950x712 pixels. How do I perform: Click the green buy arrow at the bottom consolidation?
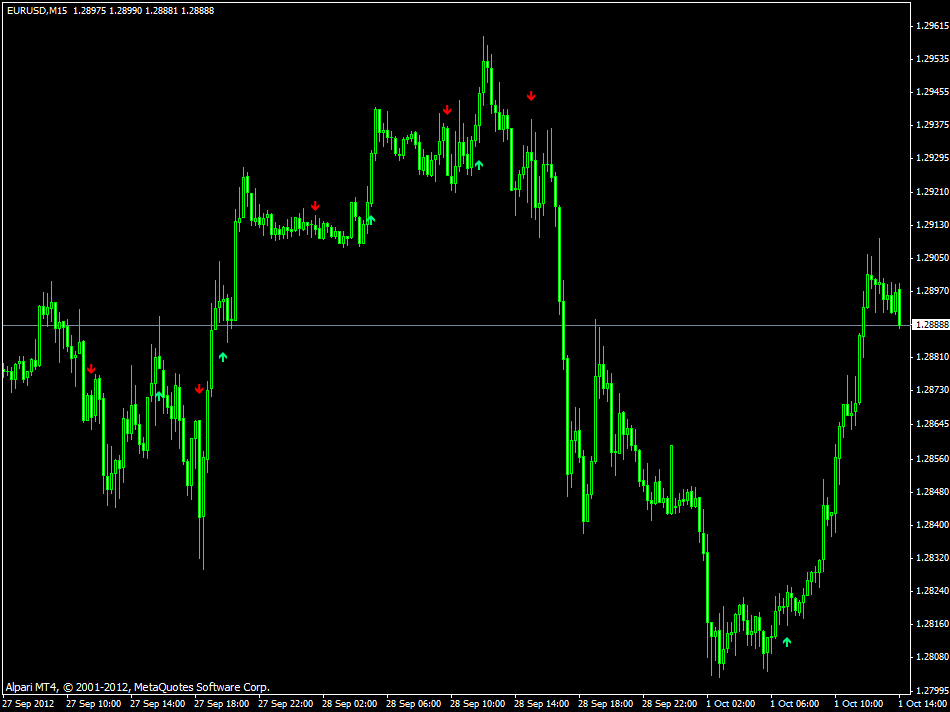click(x=786, y=643)
